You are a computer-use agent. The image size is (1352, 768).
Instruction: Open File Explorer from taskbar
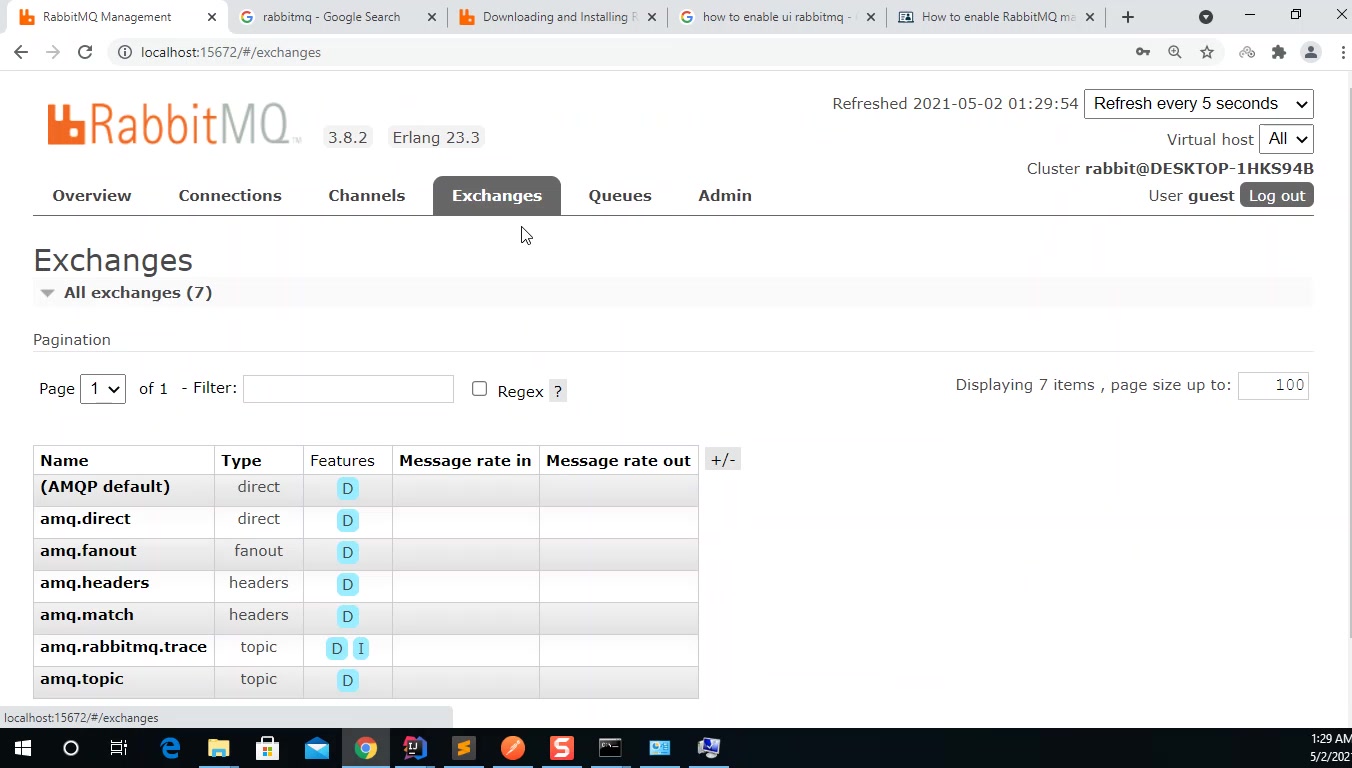pos(218,748)
